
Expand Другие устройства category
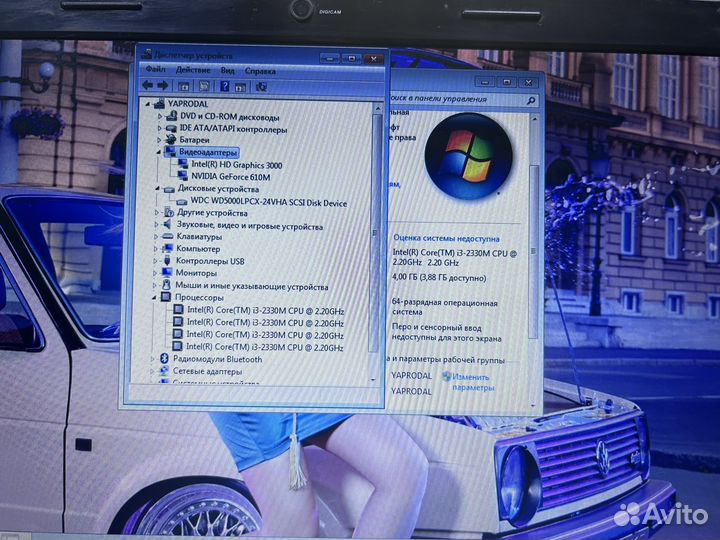[157, 212]
